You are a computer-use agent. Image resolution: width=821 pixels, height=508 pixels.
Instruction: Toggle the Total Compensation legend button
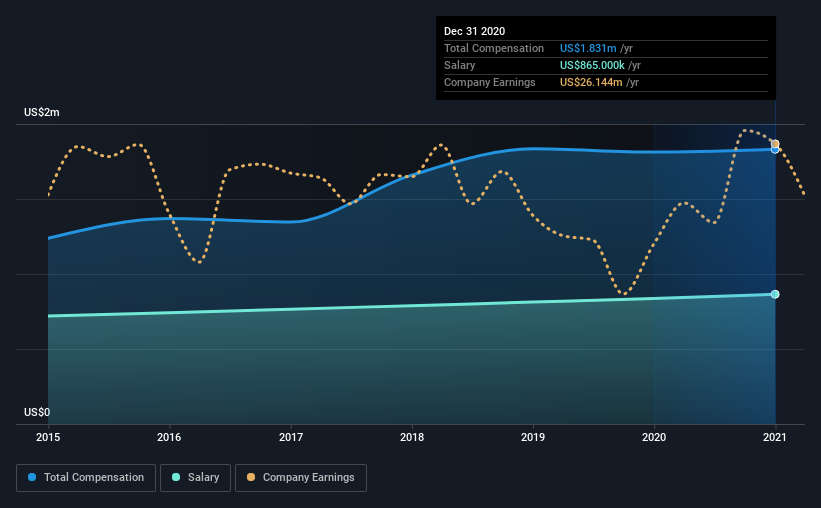click(86, 478)
